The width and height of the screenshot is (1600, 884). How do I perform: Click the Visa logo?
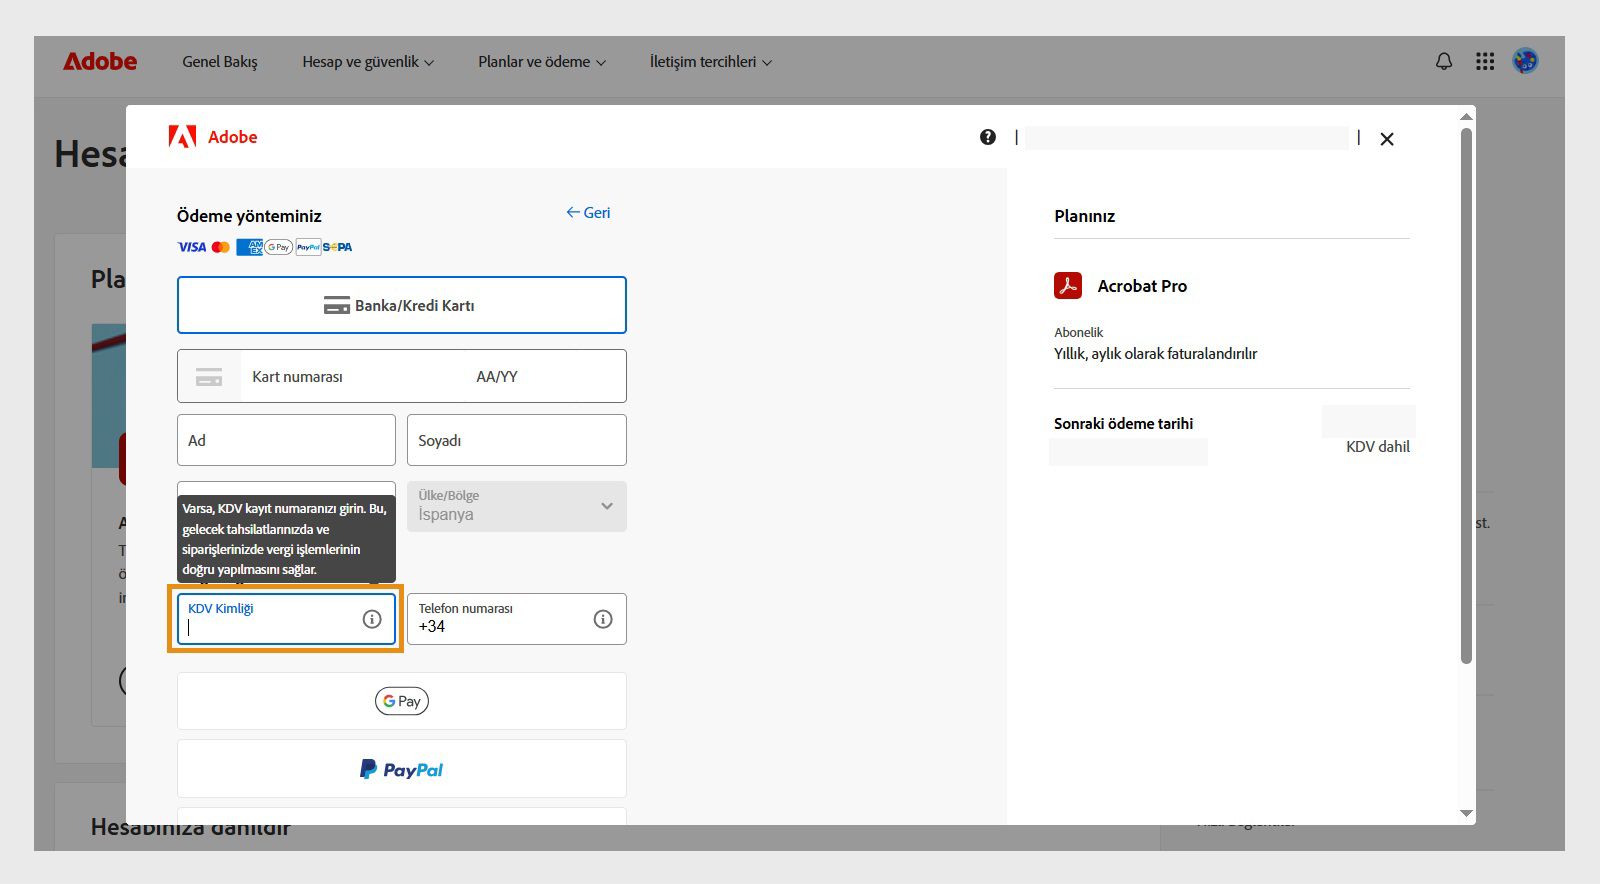tap(192, 247)
